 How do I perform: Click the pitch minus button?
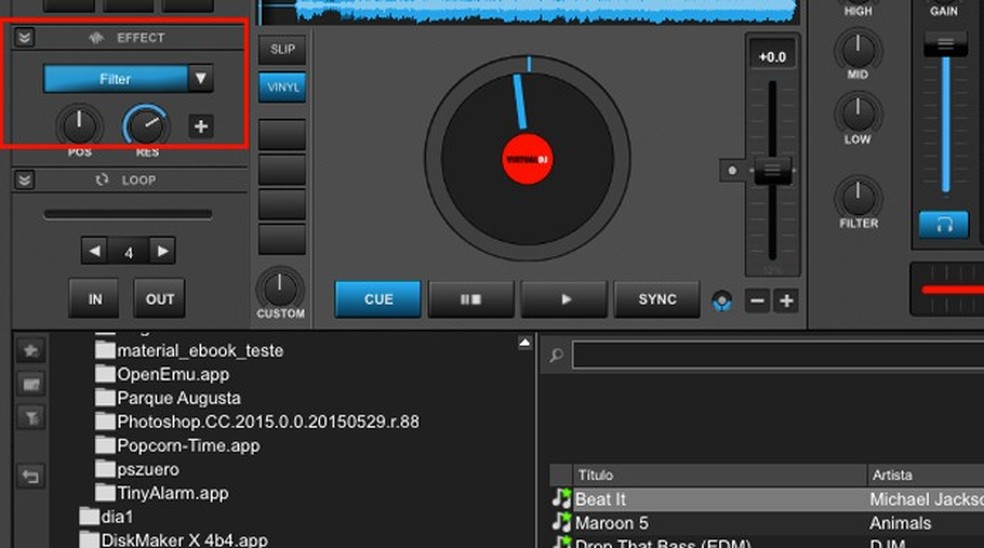(x=757, y=301)
